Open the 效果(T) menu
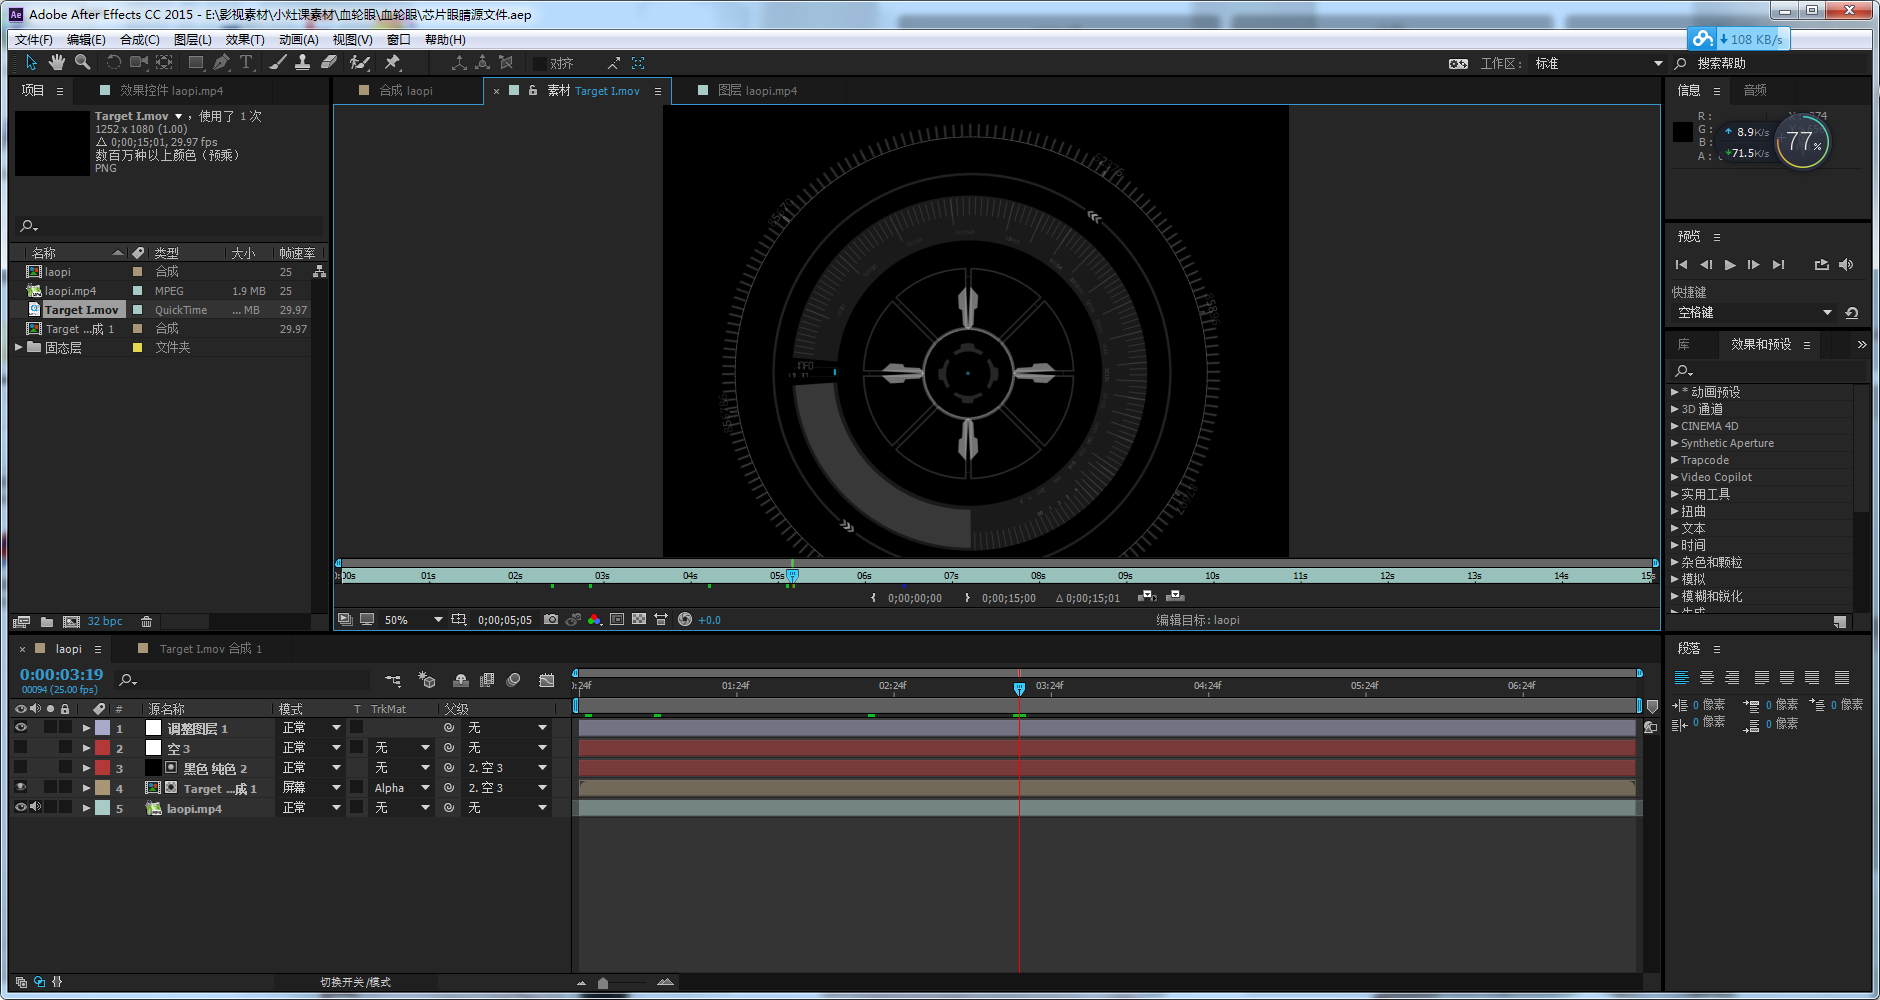This screenshot has height=1000, width=1880. click(245, 40)
